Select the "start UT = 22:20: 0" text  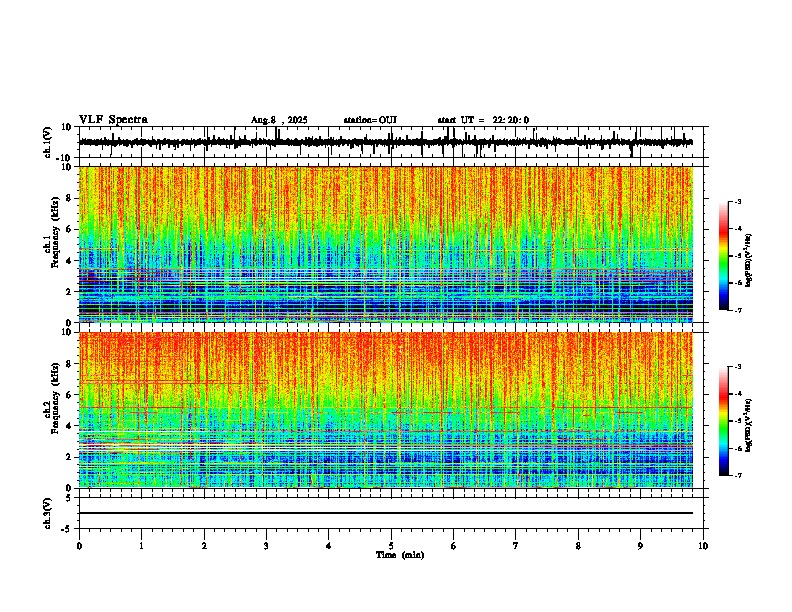click(483, 120)
